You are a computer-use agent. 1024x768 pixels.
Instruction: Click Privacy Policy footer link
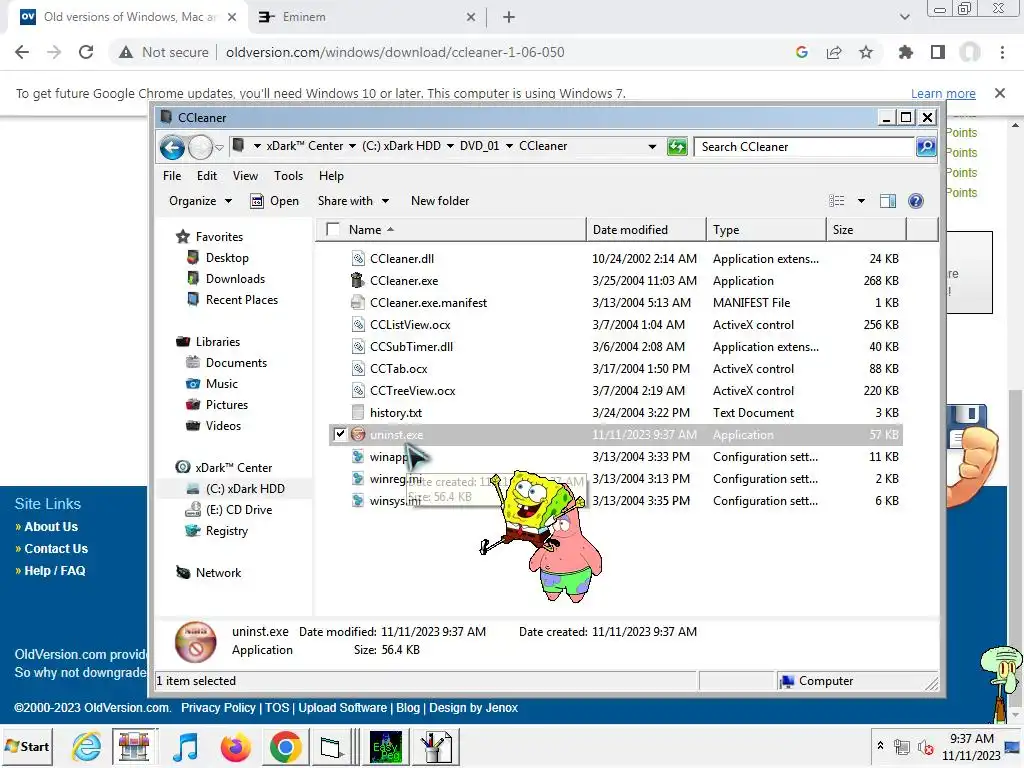point(218,708)
